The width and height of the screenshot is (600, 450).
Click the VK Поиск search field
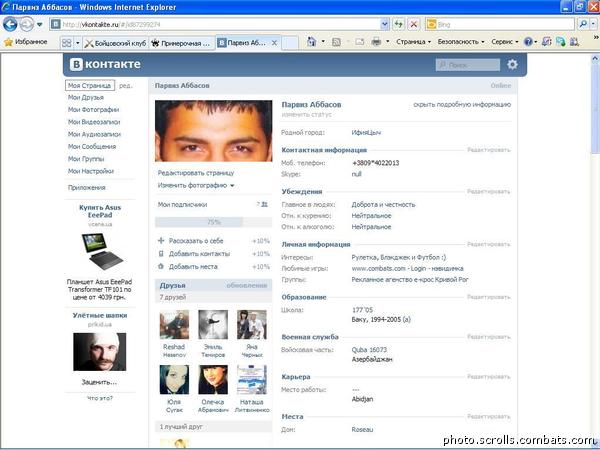[468, 65]
